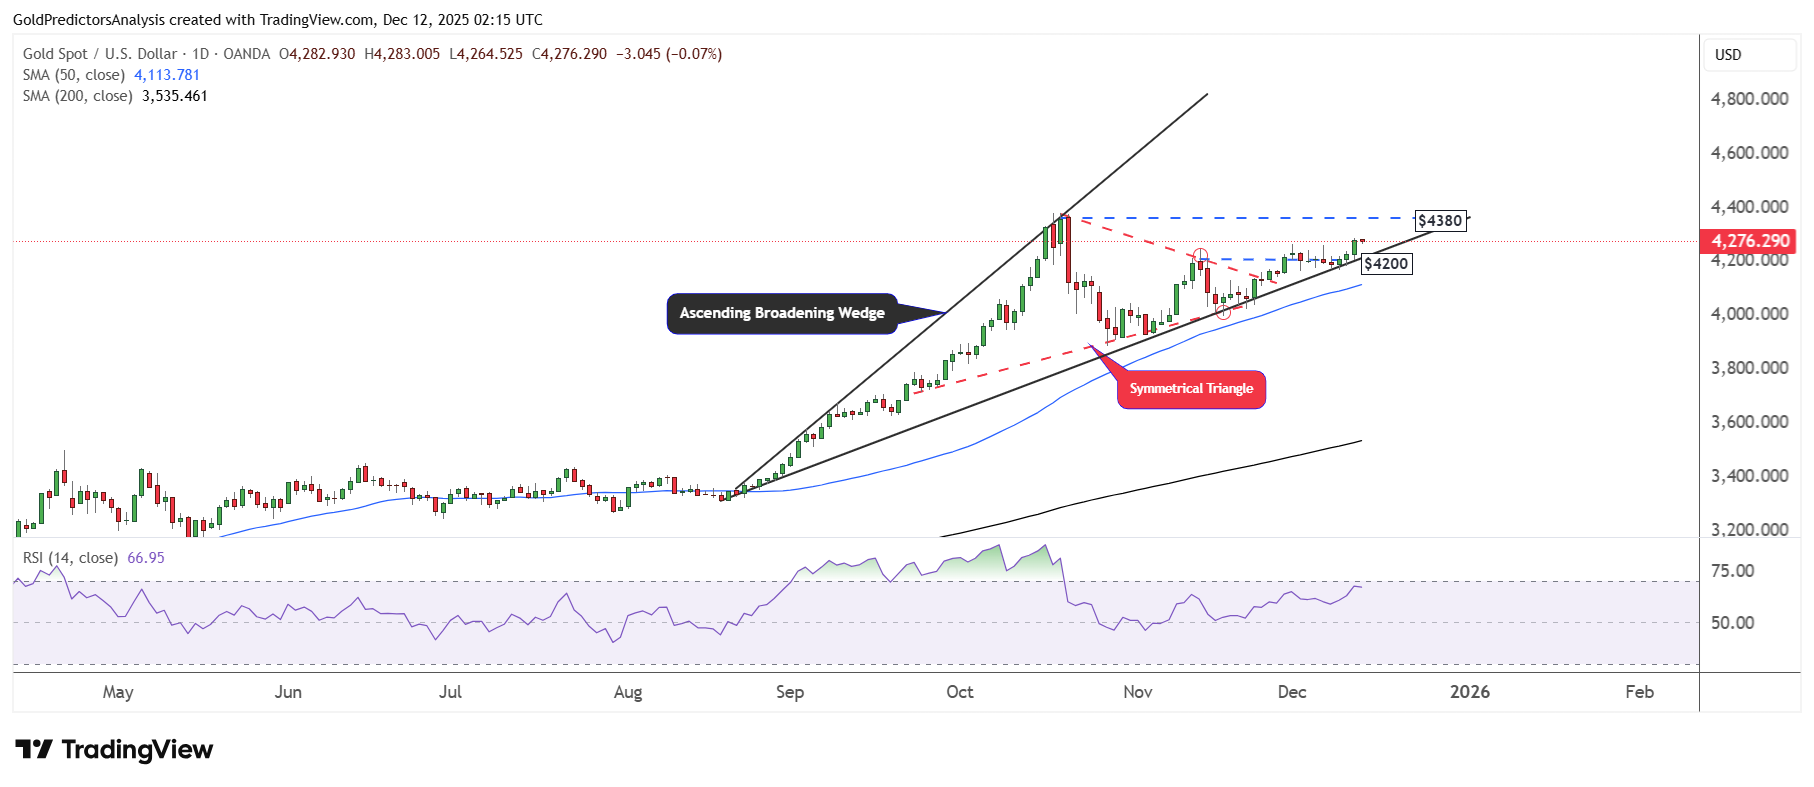This screenshot has height=787, width=1814.
Task: Select the $4380 price level label
Action: [x=1440, y=221]
